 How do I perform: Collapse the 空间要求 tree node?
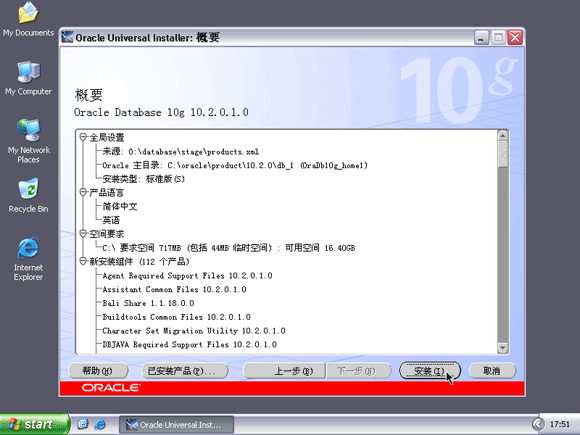tap(83, 234)
